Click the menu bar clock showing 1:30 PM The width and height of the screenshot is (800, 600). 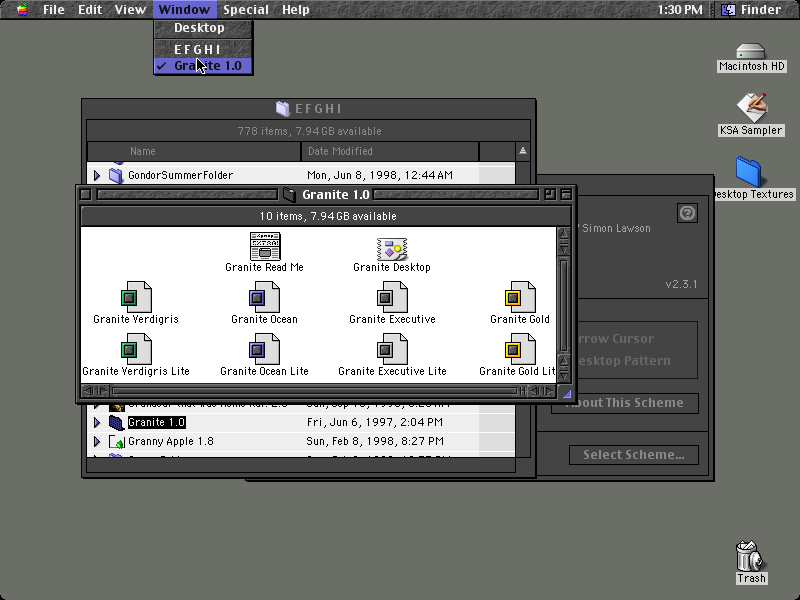click(x=680, y=9)
